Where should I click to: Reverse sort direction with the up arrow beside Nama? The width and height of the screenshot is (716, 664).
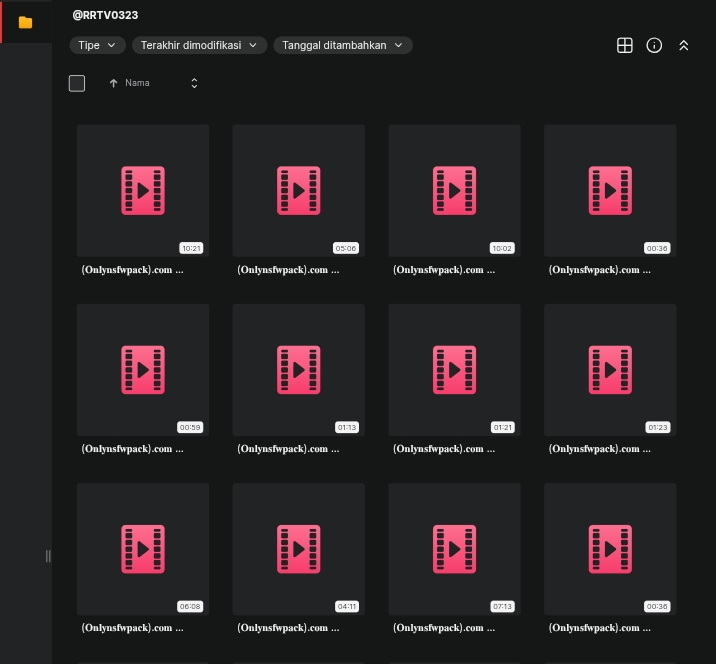tap(113, 83)
